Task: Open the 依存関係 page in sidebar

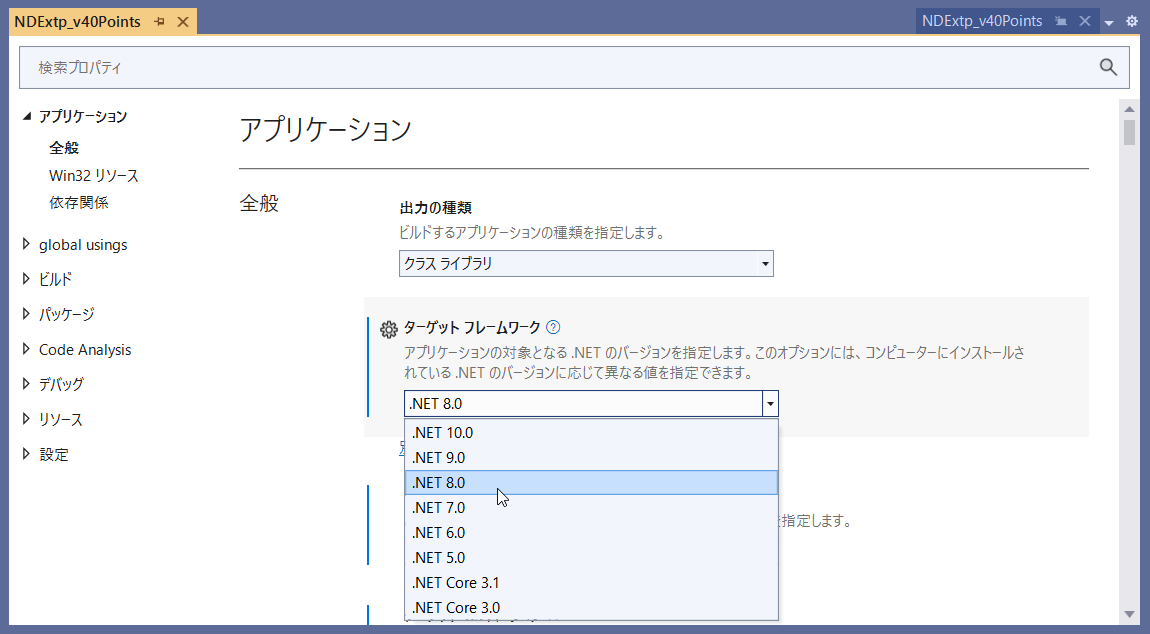Action: click(x=79, y=203)
